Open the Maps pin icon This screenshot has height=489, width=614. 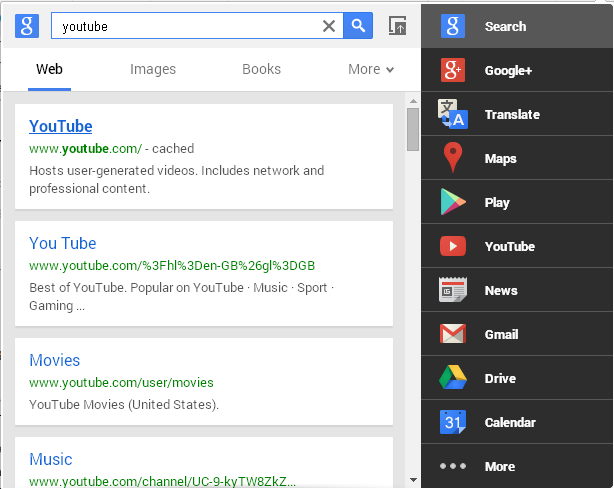point(453,157)
